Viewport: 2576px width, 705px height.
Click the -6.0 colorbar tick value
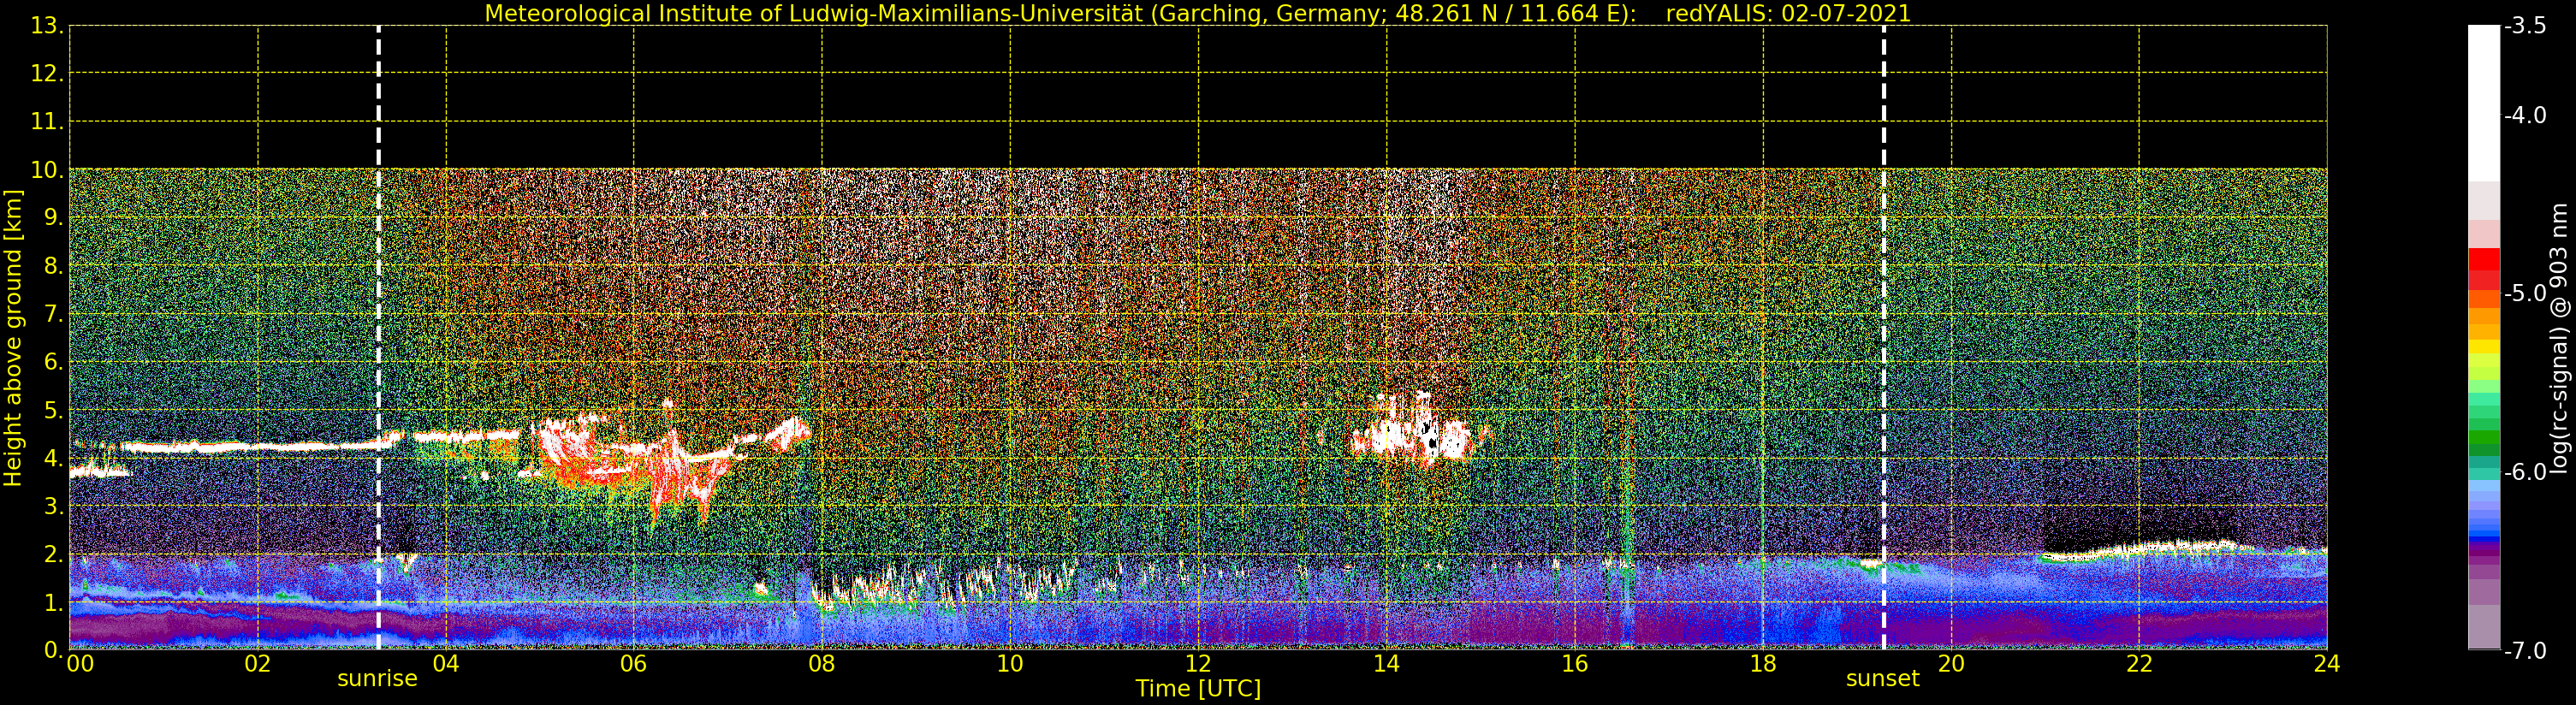[x=2525, y=472]
